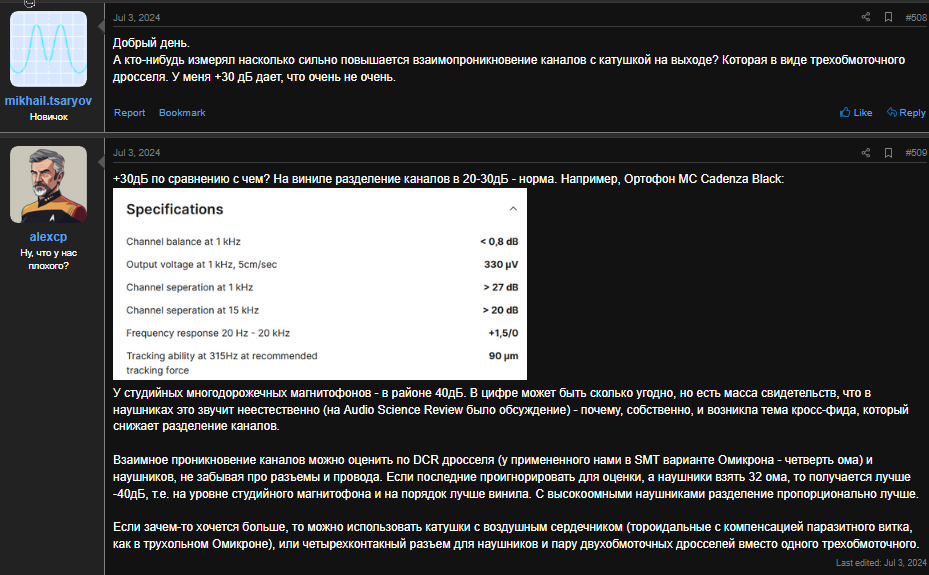Open alexcp's profile via username

click(49, 236)
